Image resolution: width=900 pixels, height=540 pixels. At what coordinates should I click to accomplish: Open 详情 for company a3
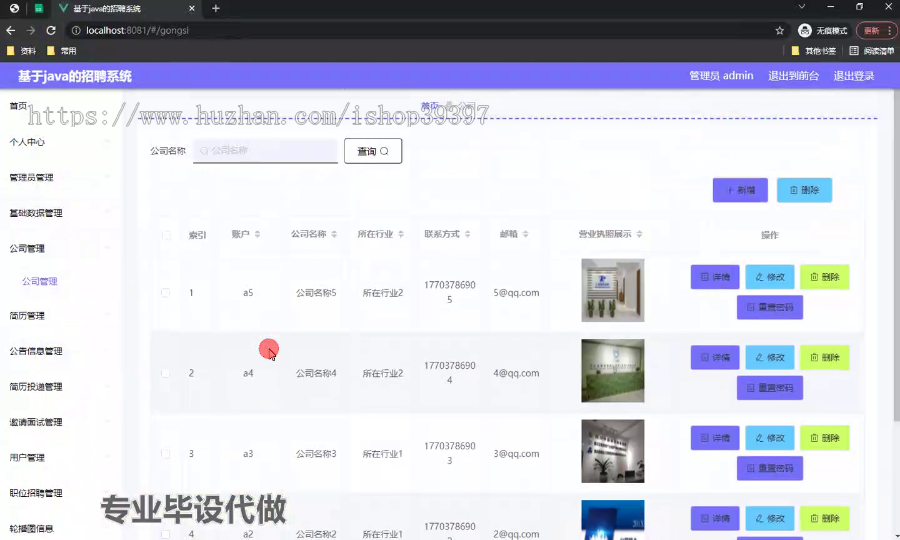(x=715, y=438)
